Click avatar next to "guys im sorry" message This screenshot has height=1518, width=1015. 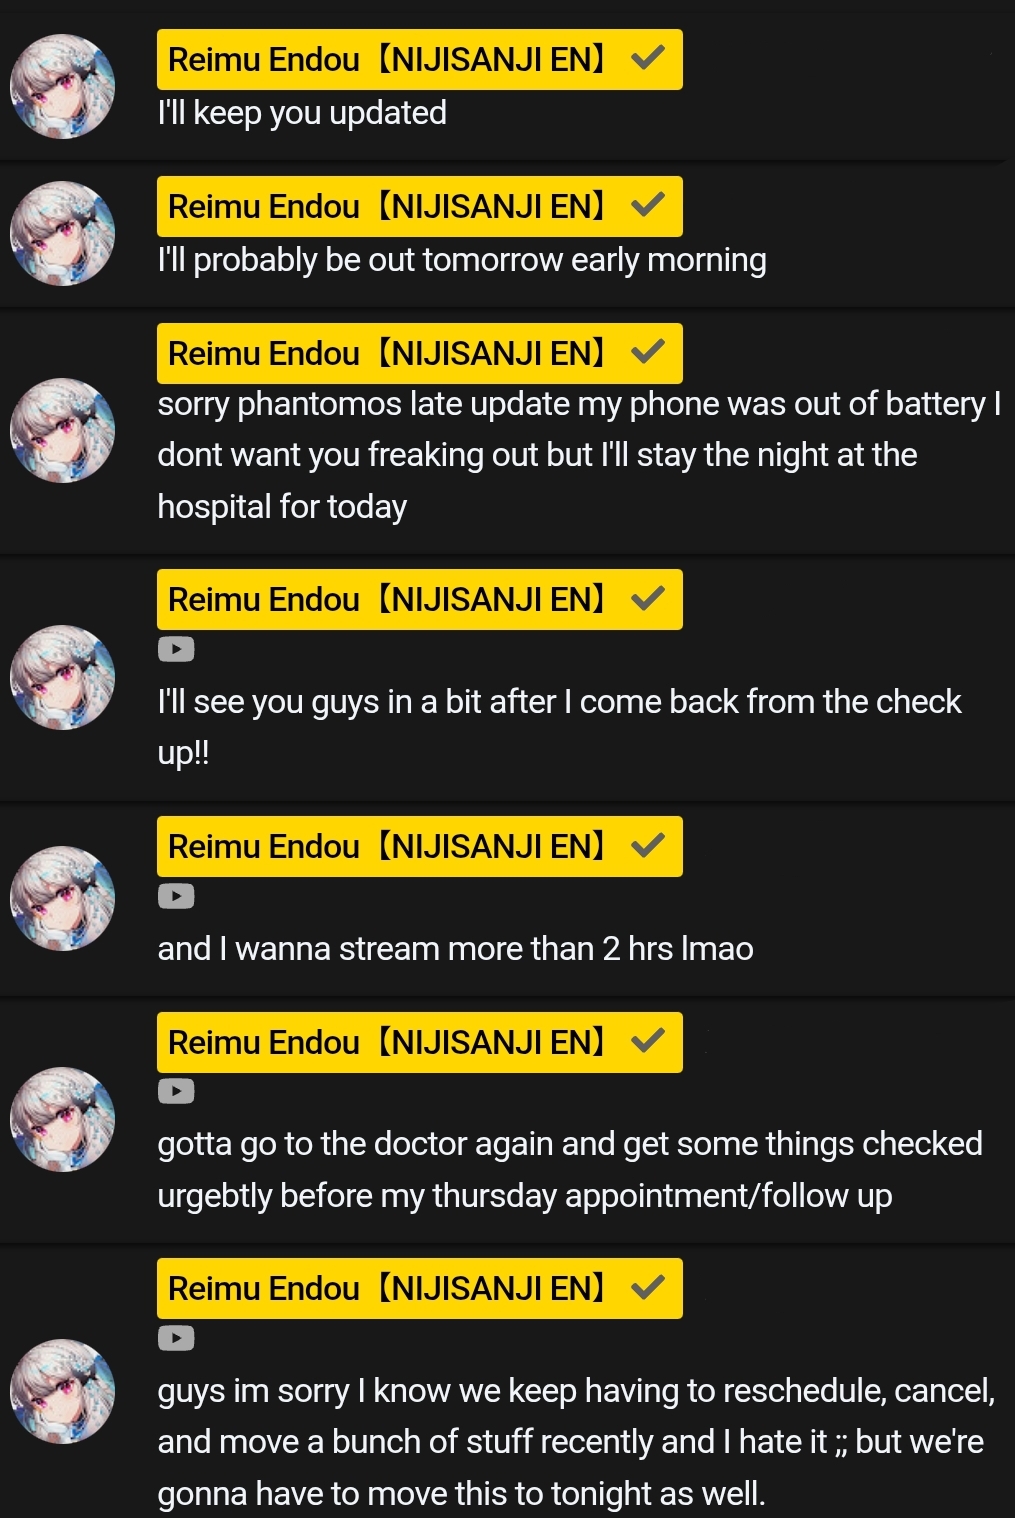click(62, 1391)
